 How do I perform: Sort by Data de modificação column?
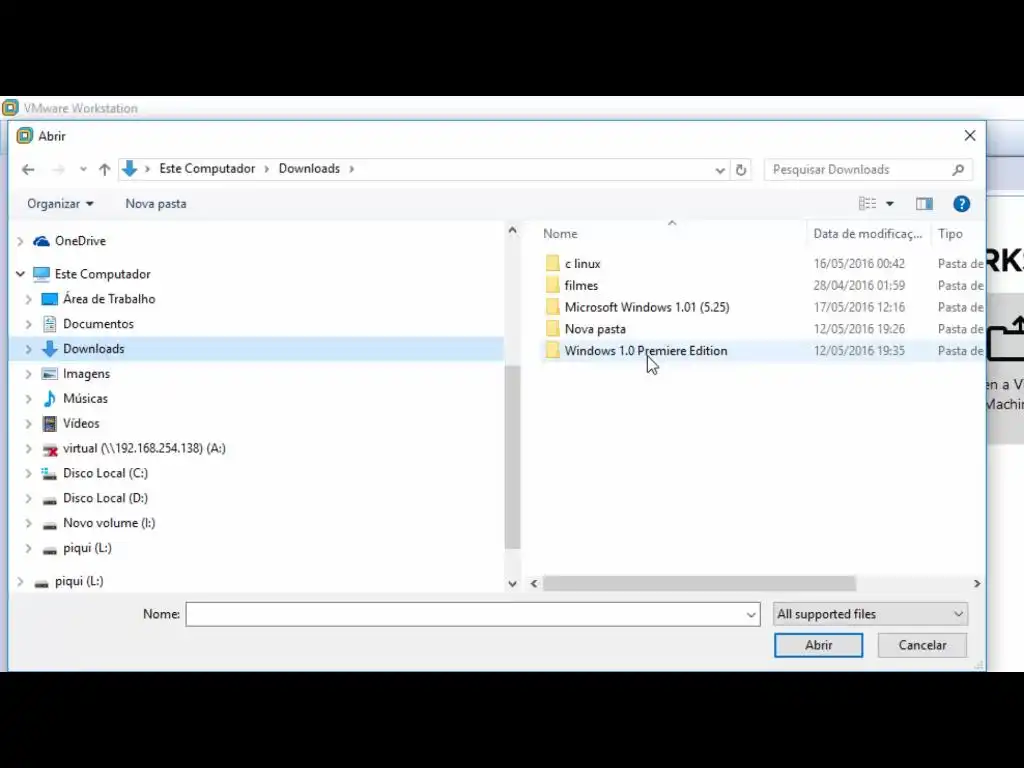pos(868,234)
